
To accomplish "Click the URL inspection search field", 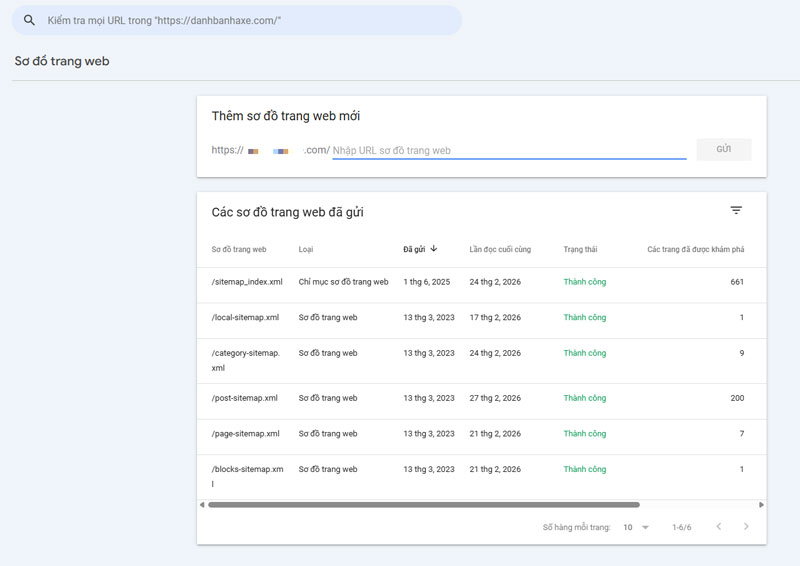I will pyautogui.click(x=237, y=20).
